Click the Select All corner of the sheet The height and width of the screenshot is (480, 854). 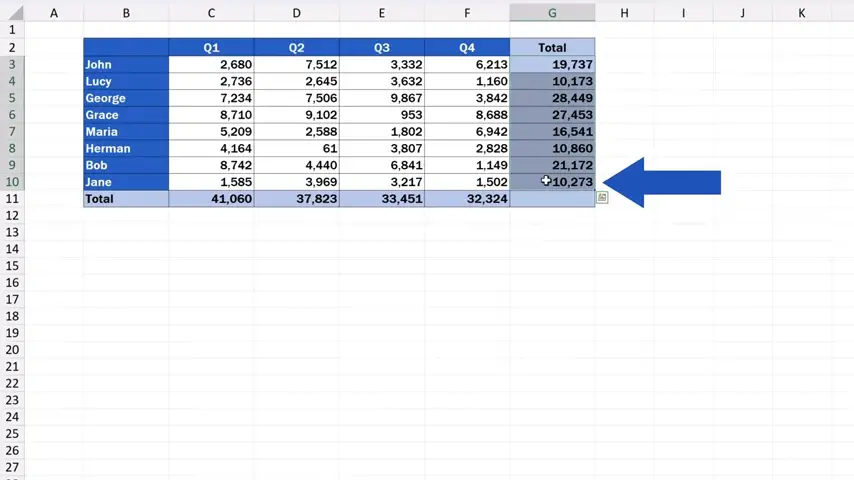coord(12,13)
